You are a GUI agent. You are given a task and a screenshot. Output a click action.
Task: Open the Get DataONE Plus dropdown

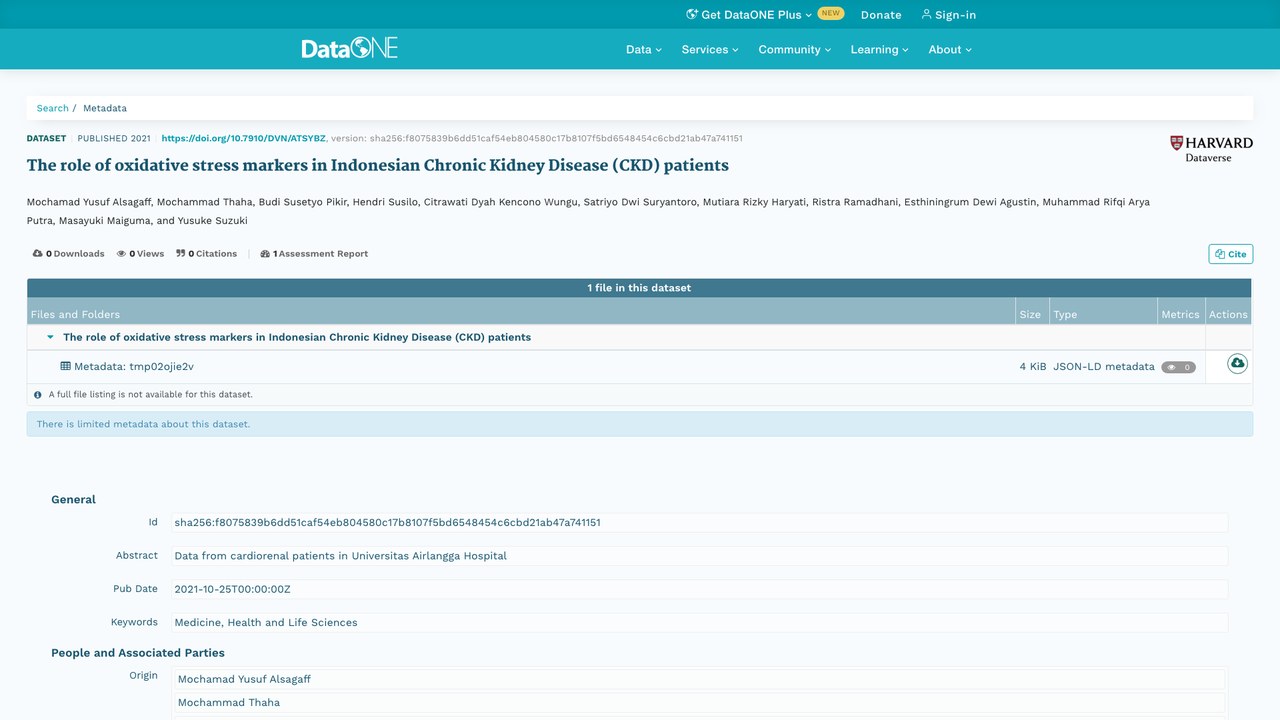coord(749,15)
